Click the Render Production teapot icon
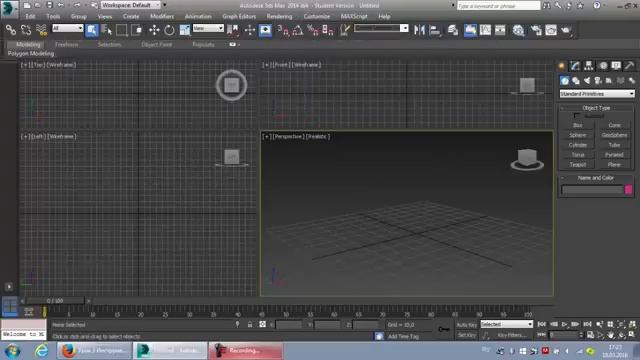 point(566,30)
